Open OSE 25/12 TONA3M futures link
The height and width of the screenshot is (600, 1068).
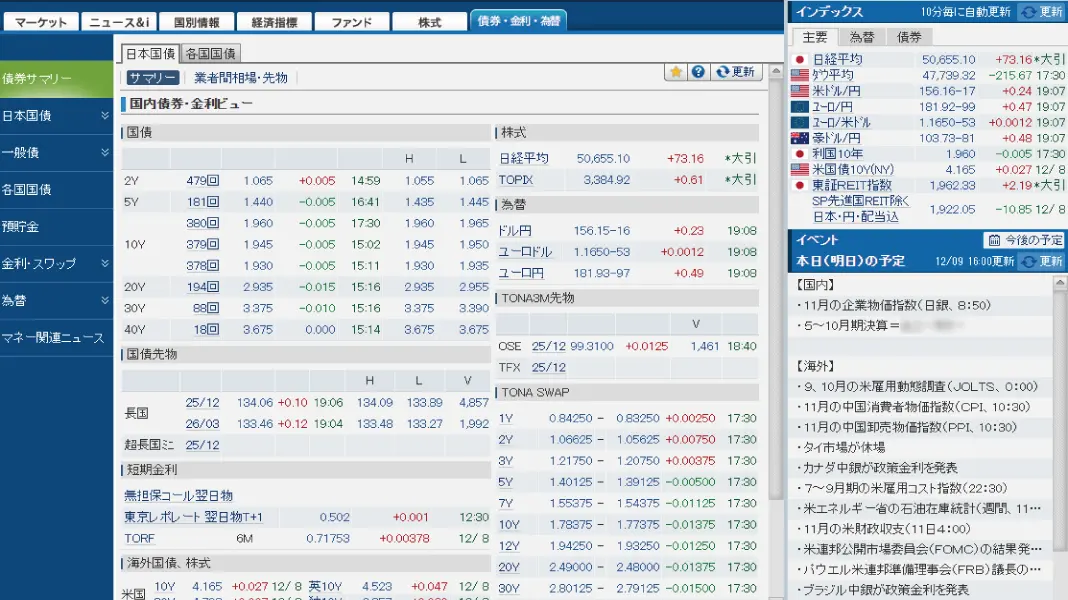pos(548,346)
